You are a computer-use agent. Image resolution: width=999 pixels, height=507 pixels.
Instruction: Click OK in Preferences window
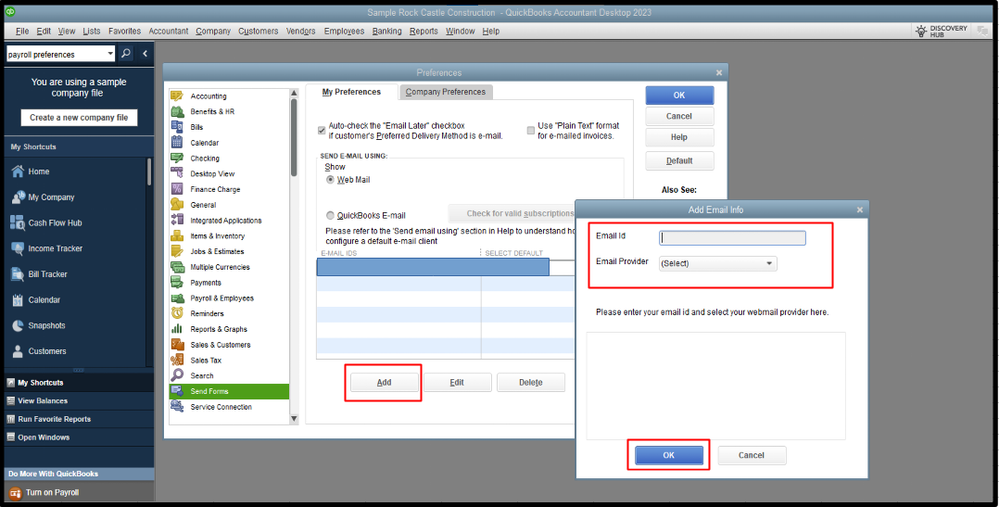pyautogui.click(x=679, y=95)
